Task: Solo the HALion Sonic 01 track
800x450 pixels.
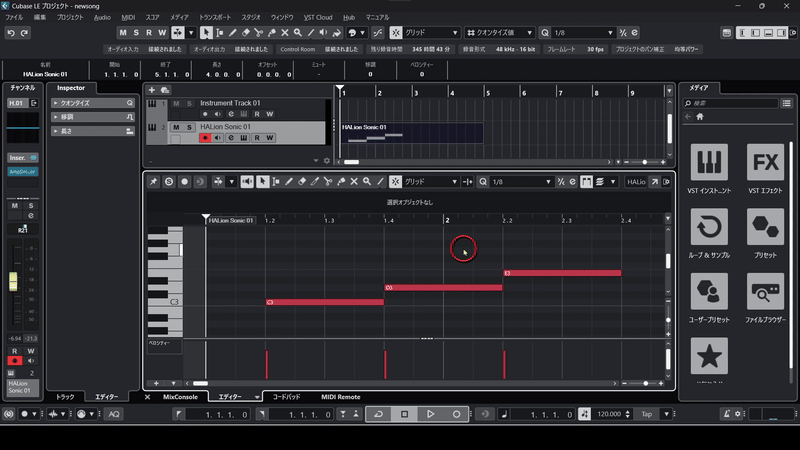Action: click(x=189, y=127)
